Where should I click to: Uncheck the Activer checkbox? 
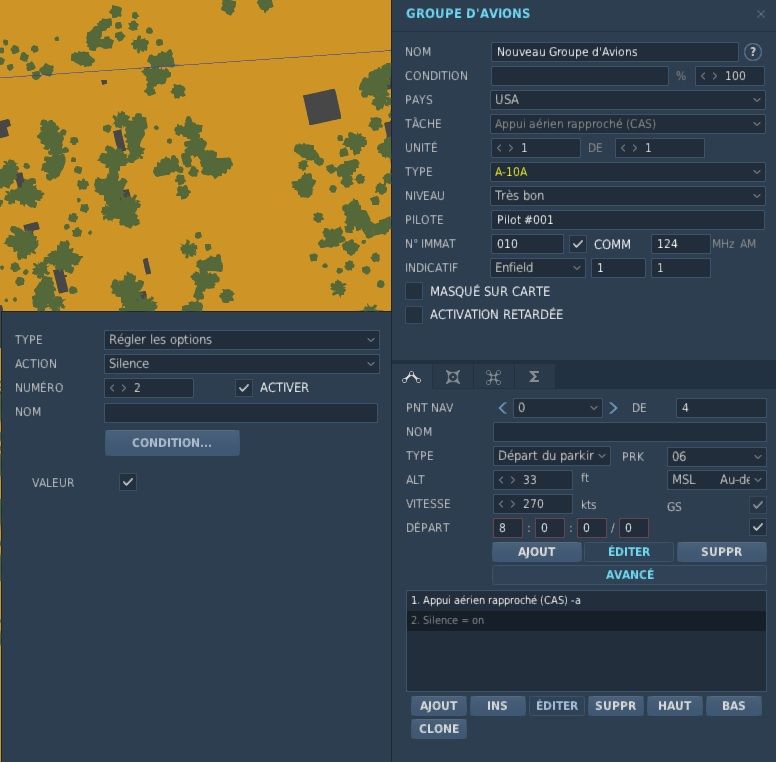(x=244, y=388)
